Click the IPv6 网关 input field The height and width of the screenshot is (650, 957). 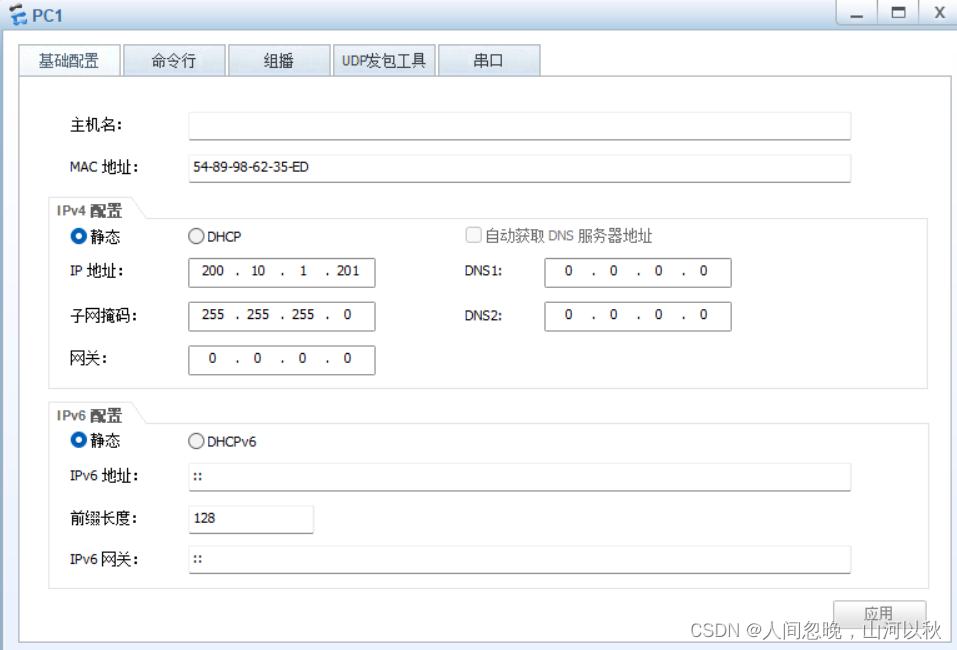coord(519,560)
